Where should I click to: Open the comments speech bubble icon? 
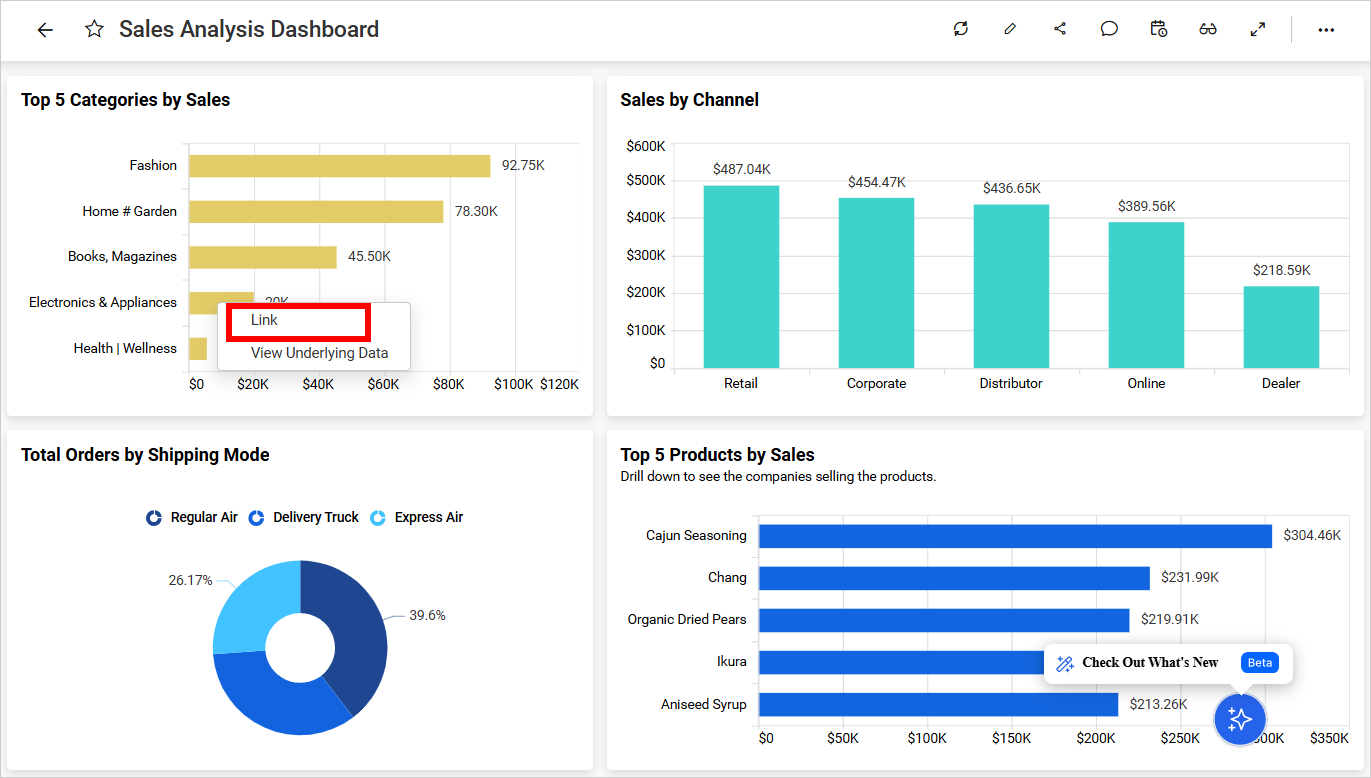coord(1109,29)
